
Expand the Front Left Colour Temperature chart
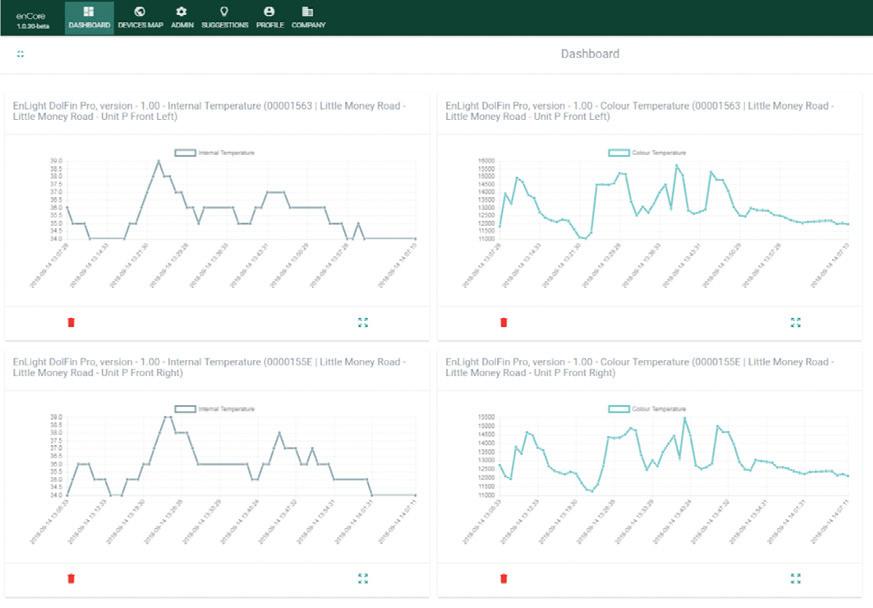pos(796,322)
